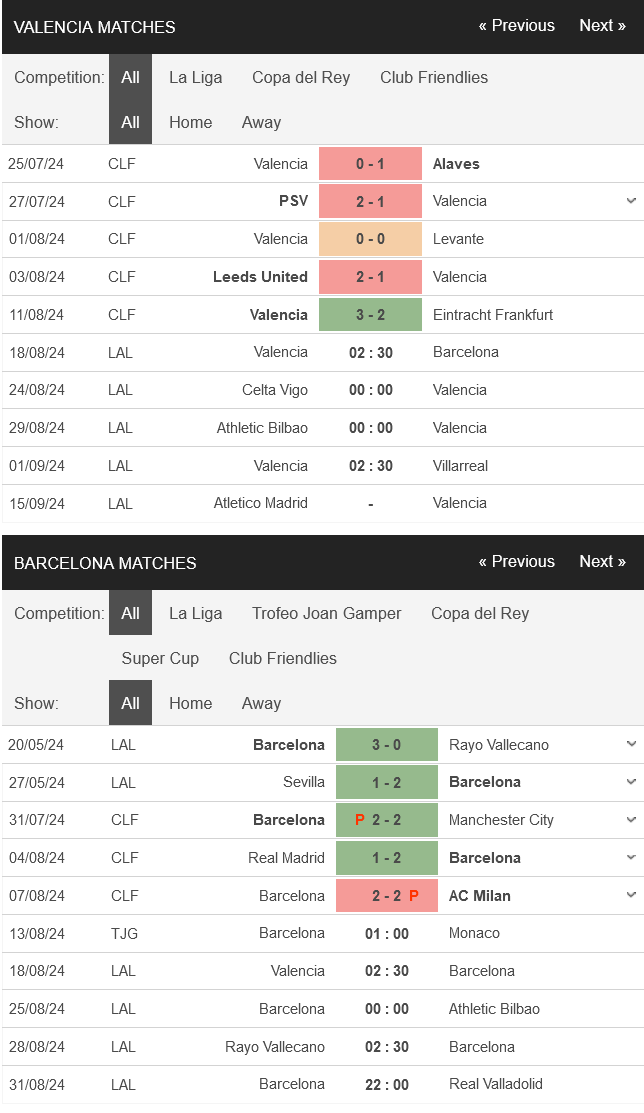644x1113 pixels.
Task: Expand Barcelona vs AC Milan match chevron
Action: click(x=631, y=894)
